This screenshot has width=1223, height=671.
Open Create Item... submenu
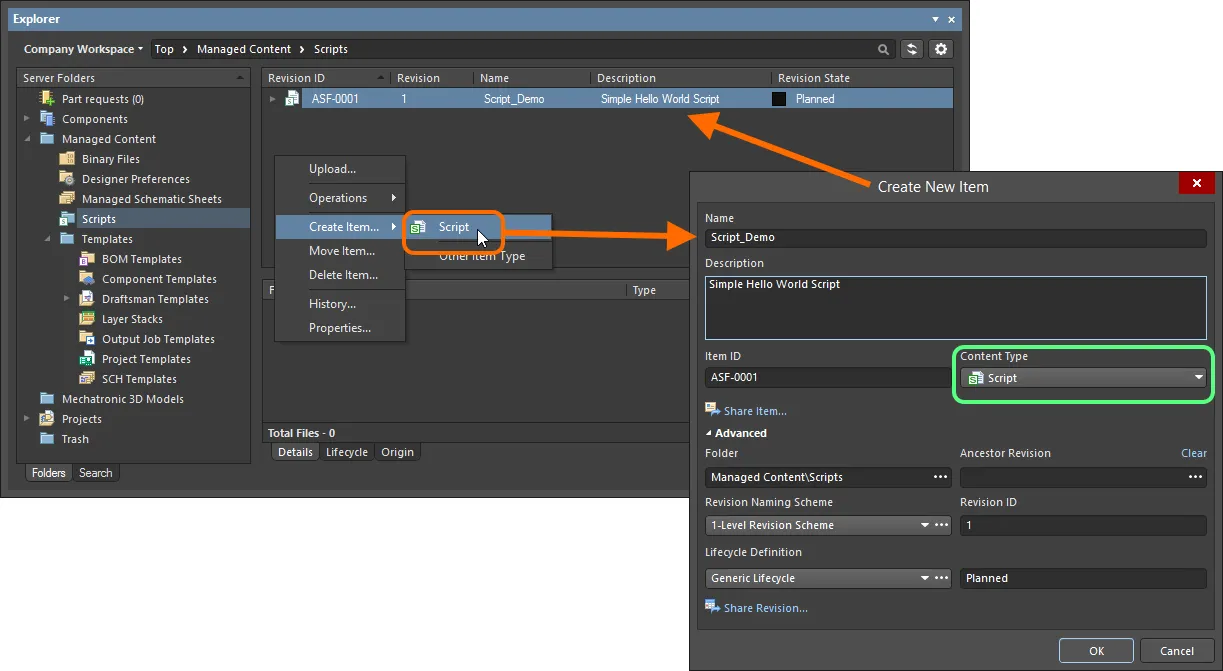340,227
